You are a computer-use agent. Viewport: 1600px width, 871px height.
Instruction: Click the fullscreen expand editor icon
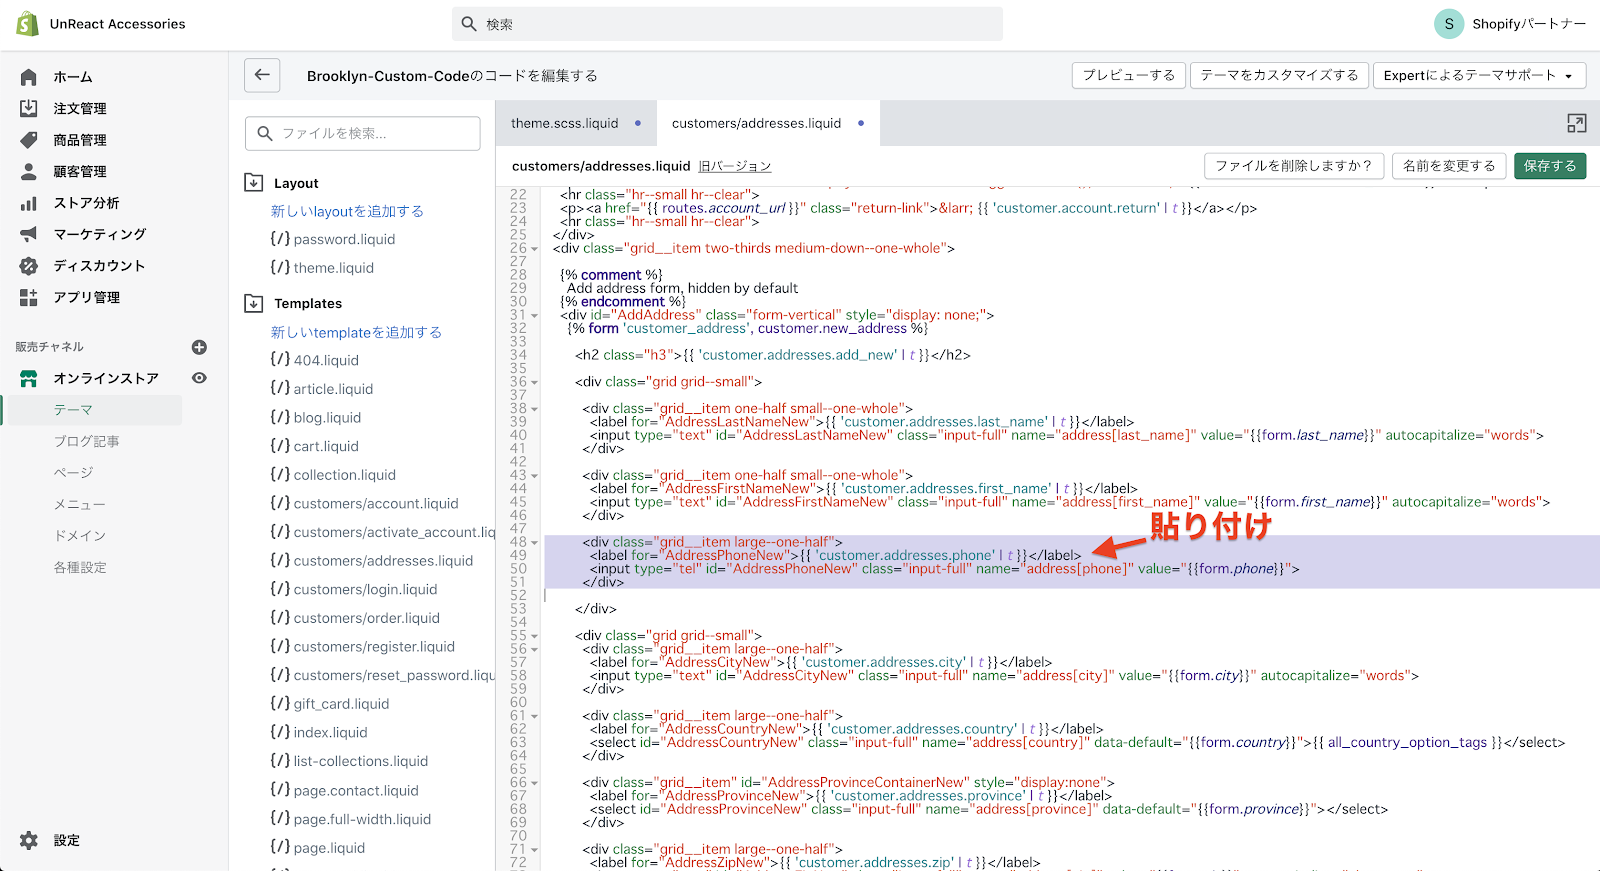tap(1576, 123)
